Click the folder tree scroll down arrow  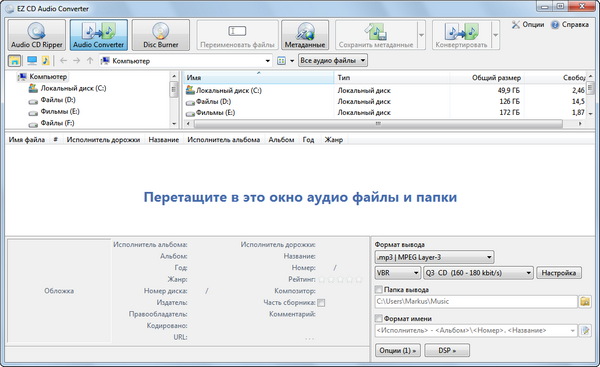tap(174, 124)
